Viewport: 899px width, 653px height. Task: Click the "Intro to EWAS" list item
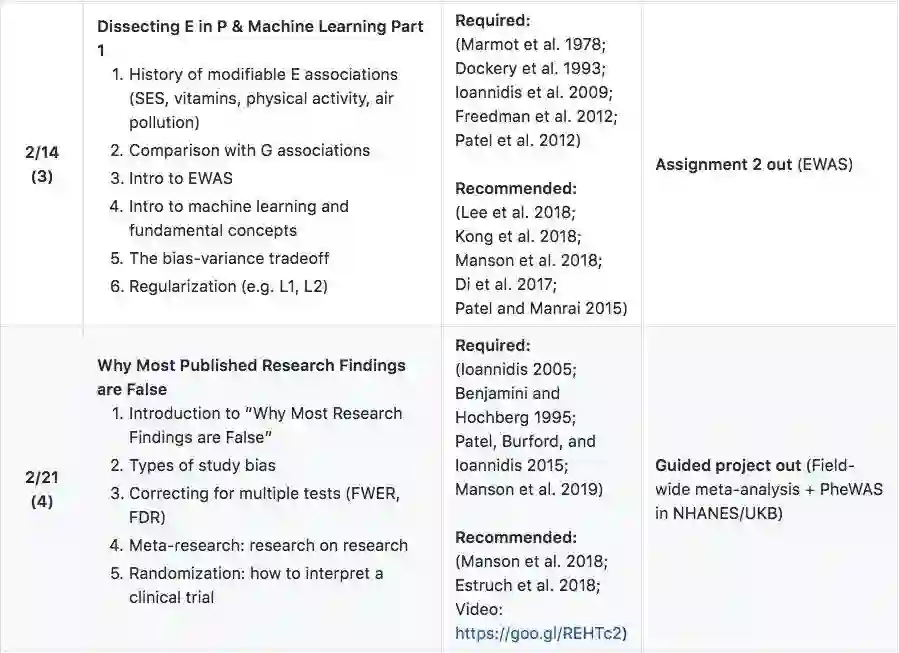coord(181,179)
